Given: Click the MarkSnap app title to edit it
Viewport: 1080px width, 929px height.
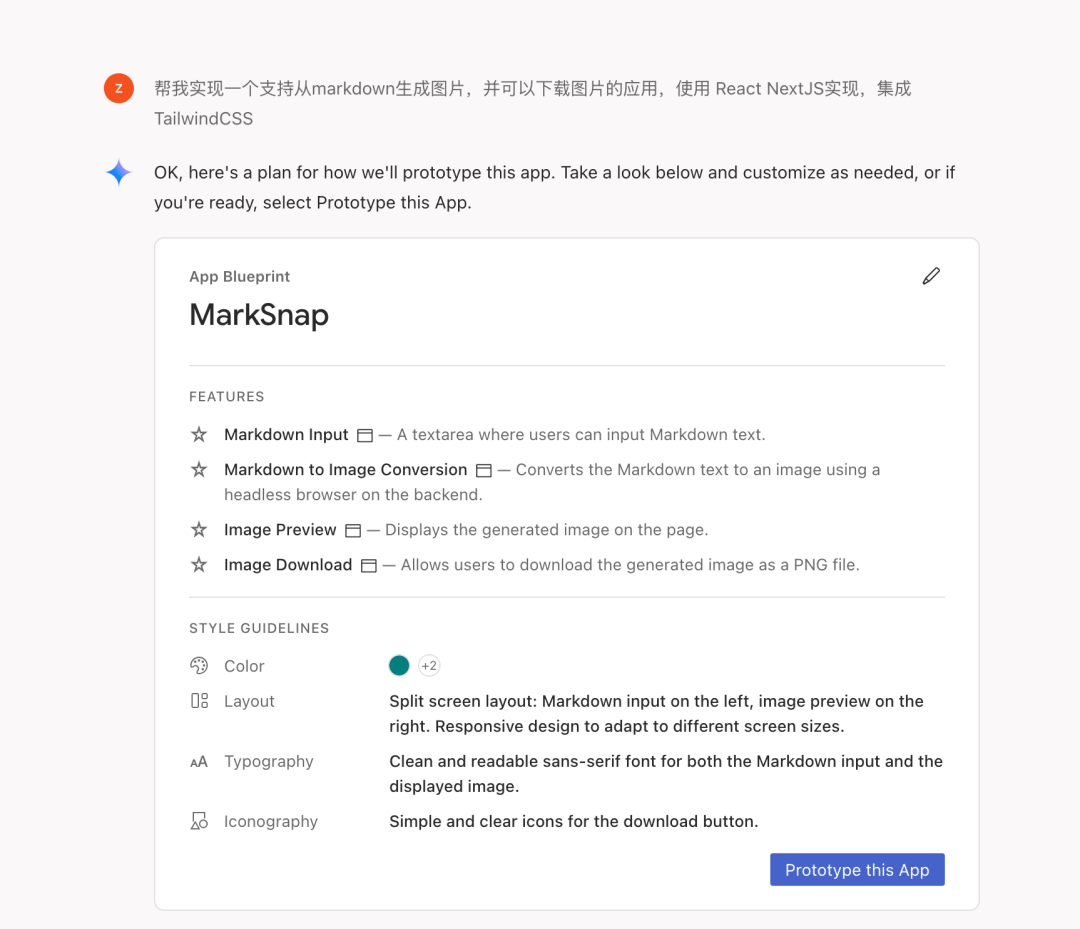Looking at the screenshot, I should 258,314.
